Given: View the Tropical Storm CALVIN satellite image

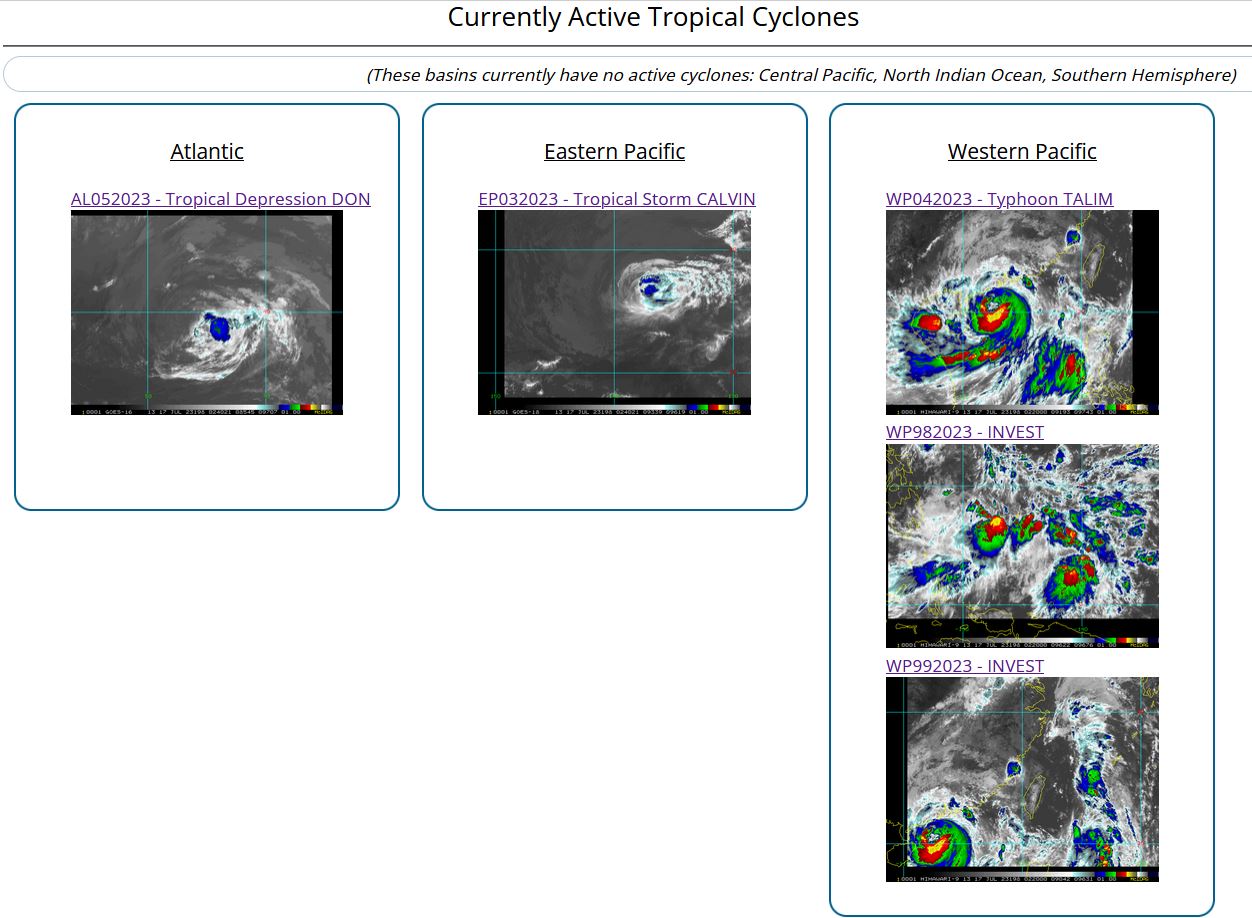Looking at the screenshot, I should [x=614, y=312].
